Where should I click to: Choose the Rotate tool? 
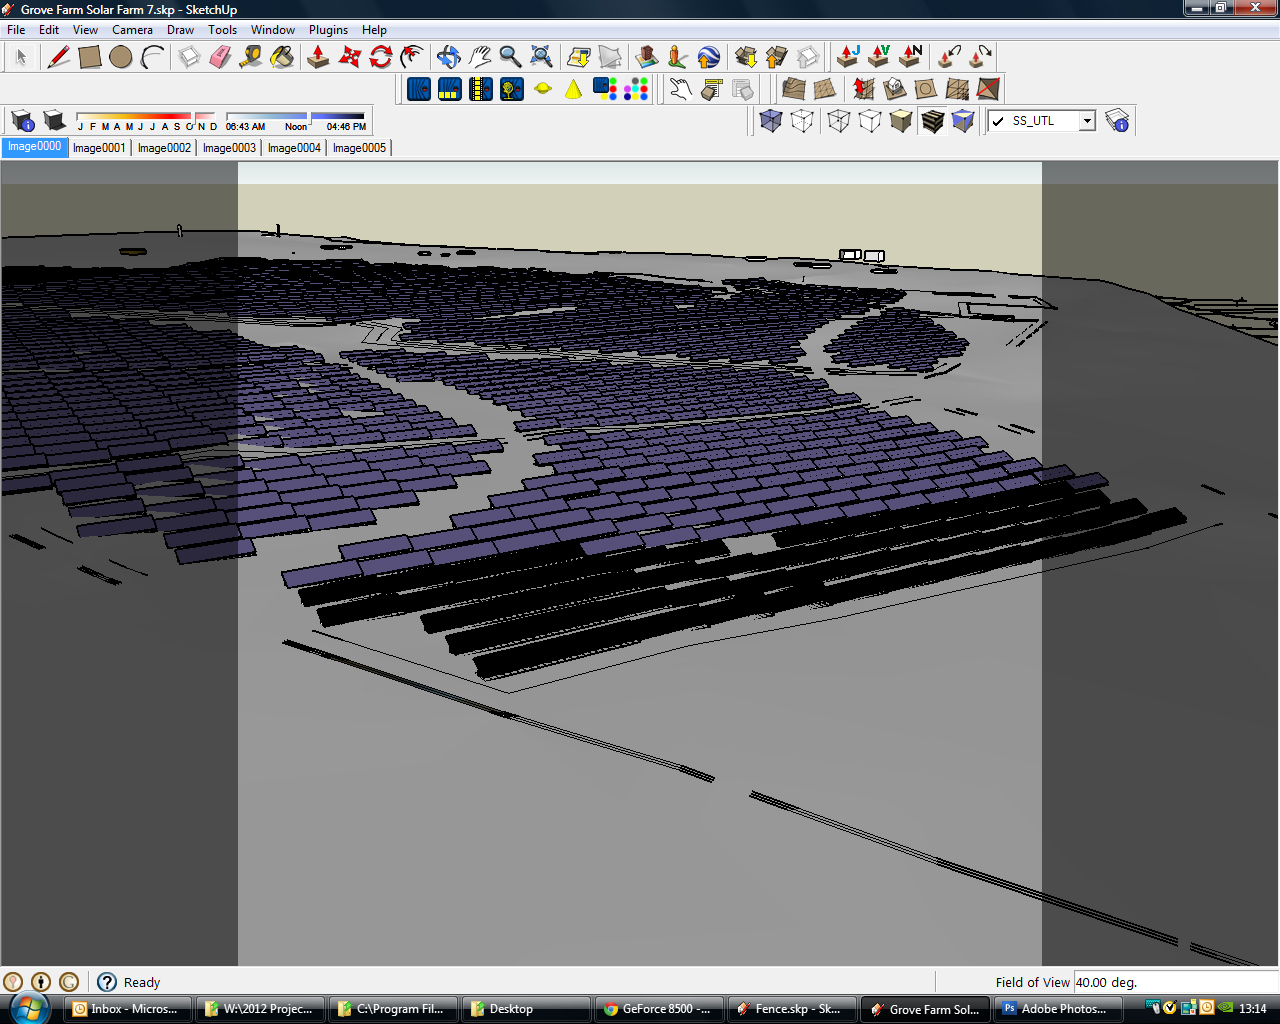(x=380, y=57)
